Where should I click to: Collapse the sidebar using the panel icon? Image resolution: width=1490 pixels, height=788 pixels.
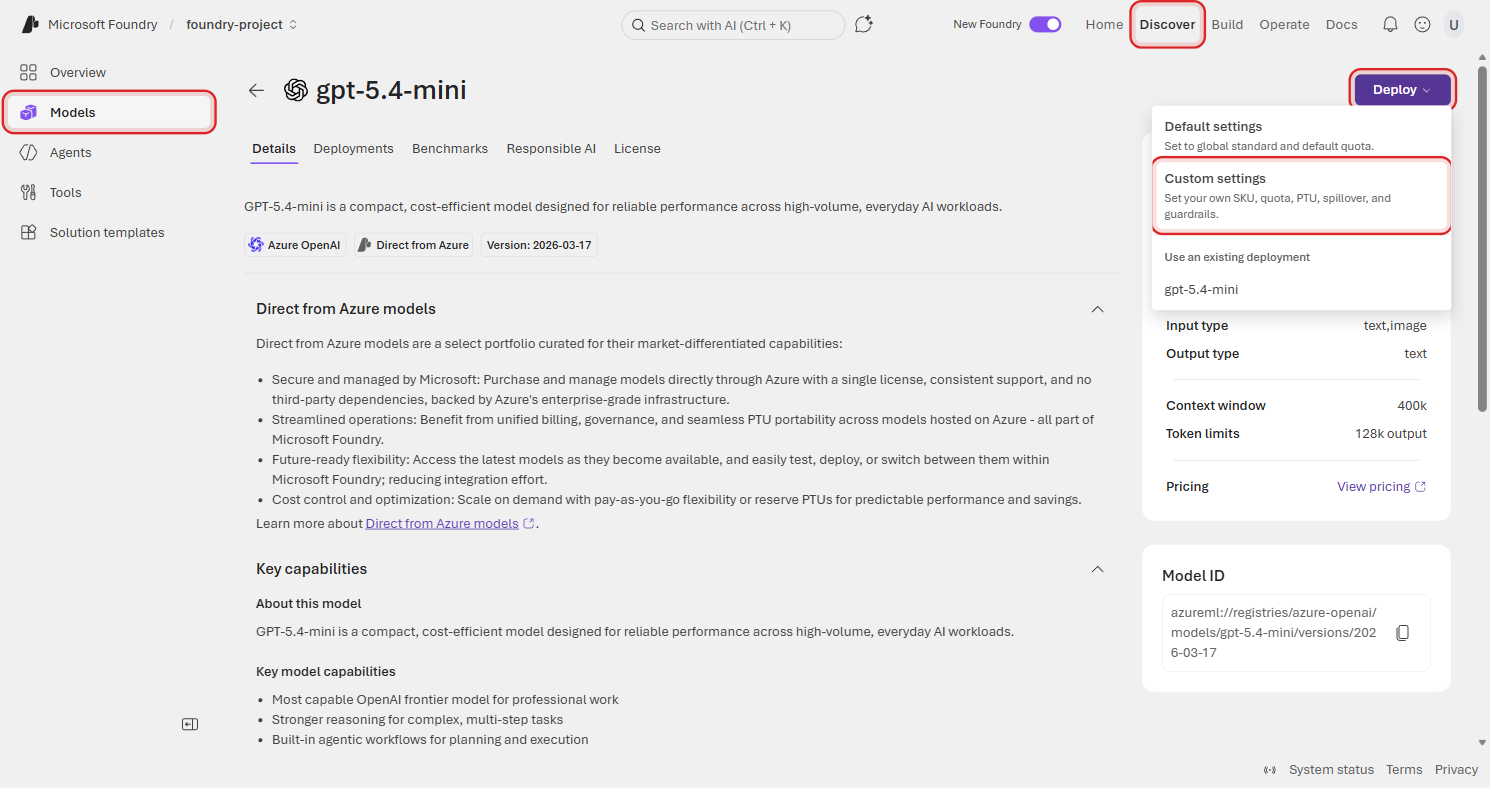pyautogui.click(x=190, y=724)
